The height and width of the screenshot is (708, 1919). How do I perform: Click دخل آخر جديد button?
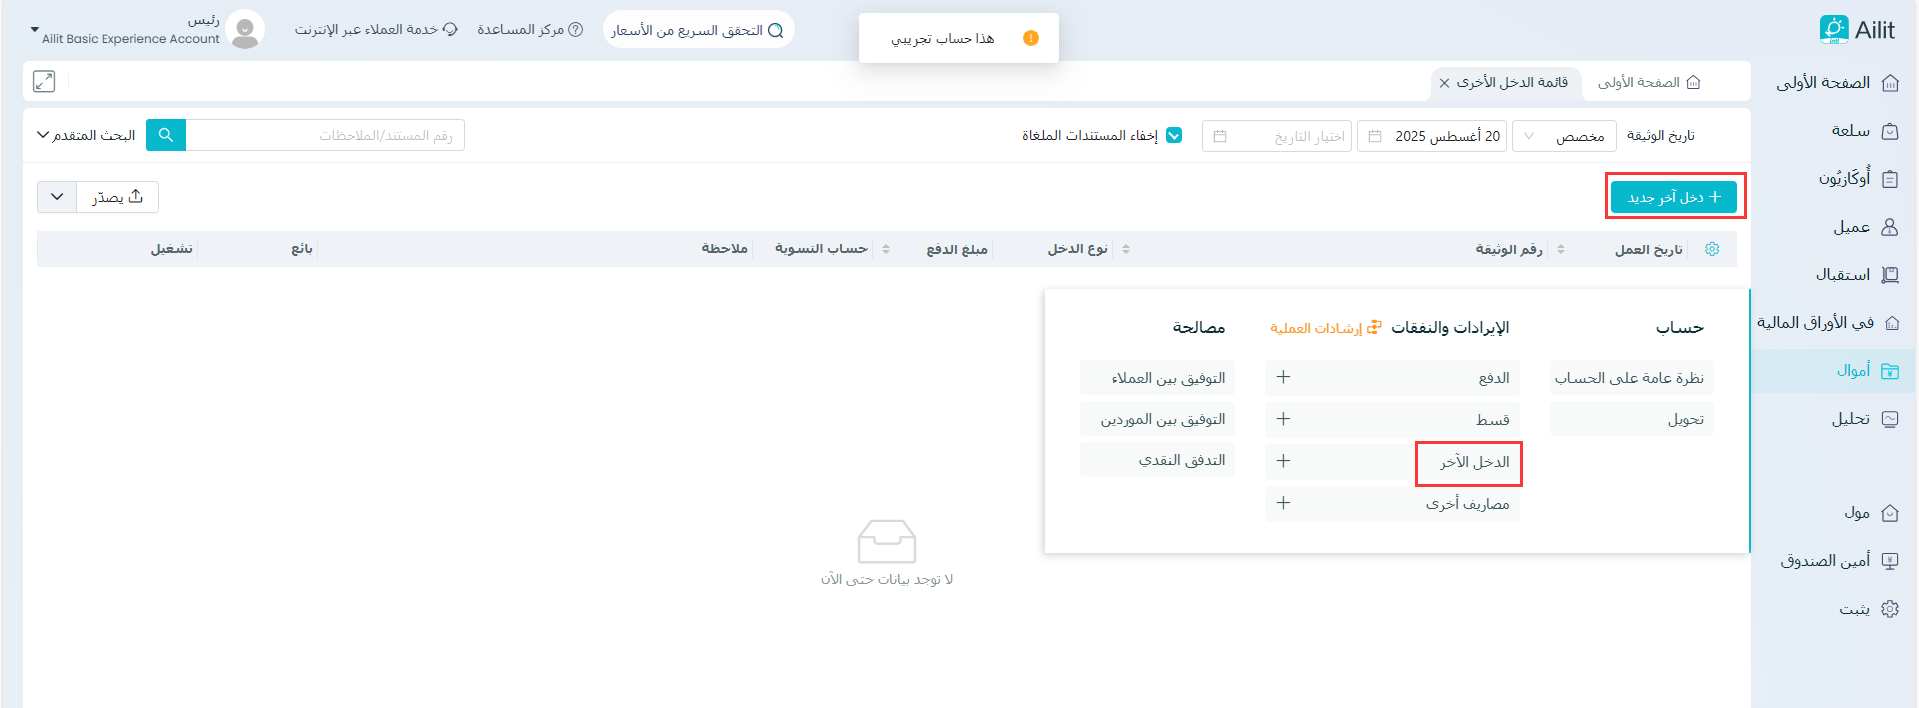point(1674,197)
